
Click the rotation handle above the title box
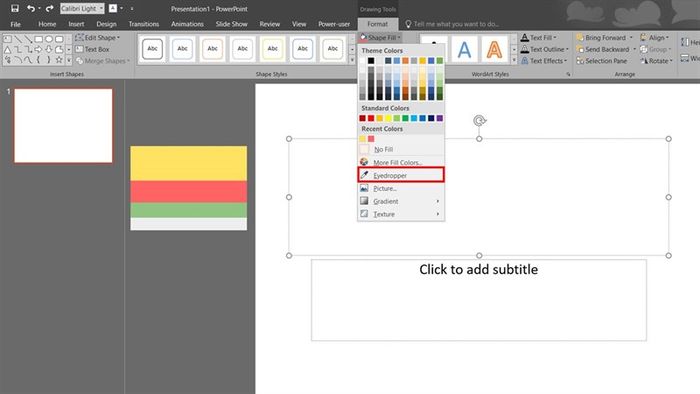tap(479, 120)
